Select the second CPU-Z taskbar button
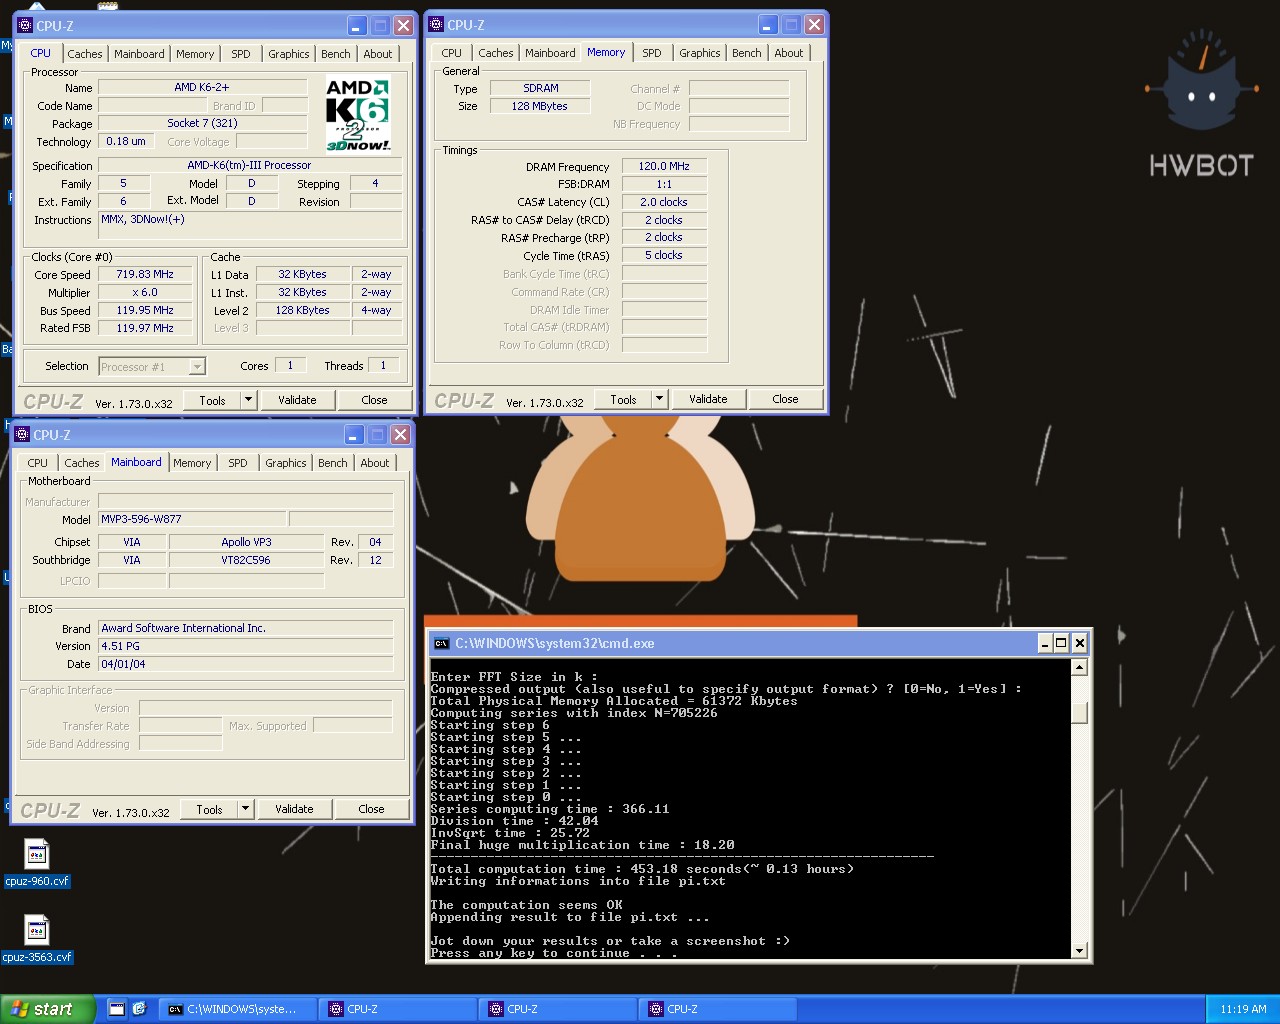Image resolution: width=1280 pixels, height=1024 pixels. coord(557,1009)
